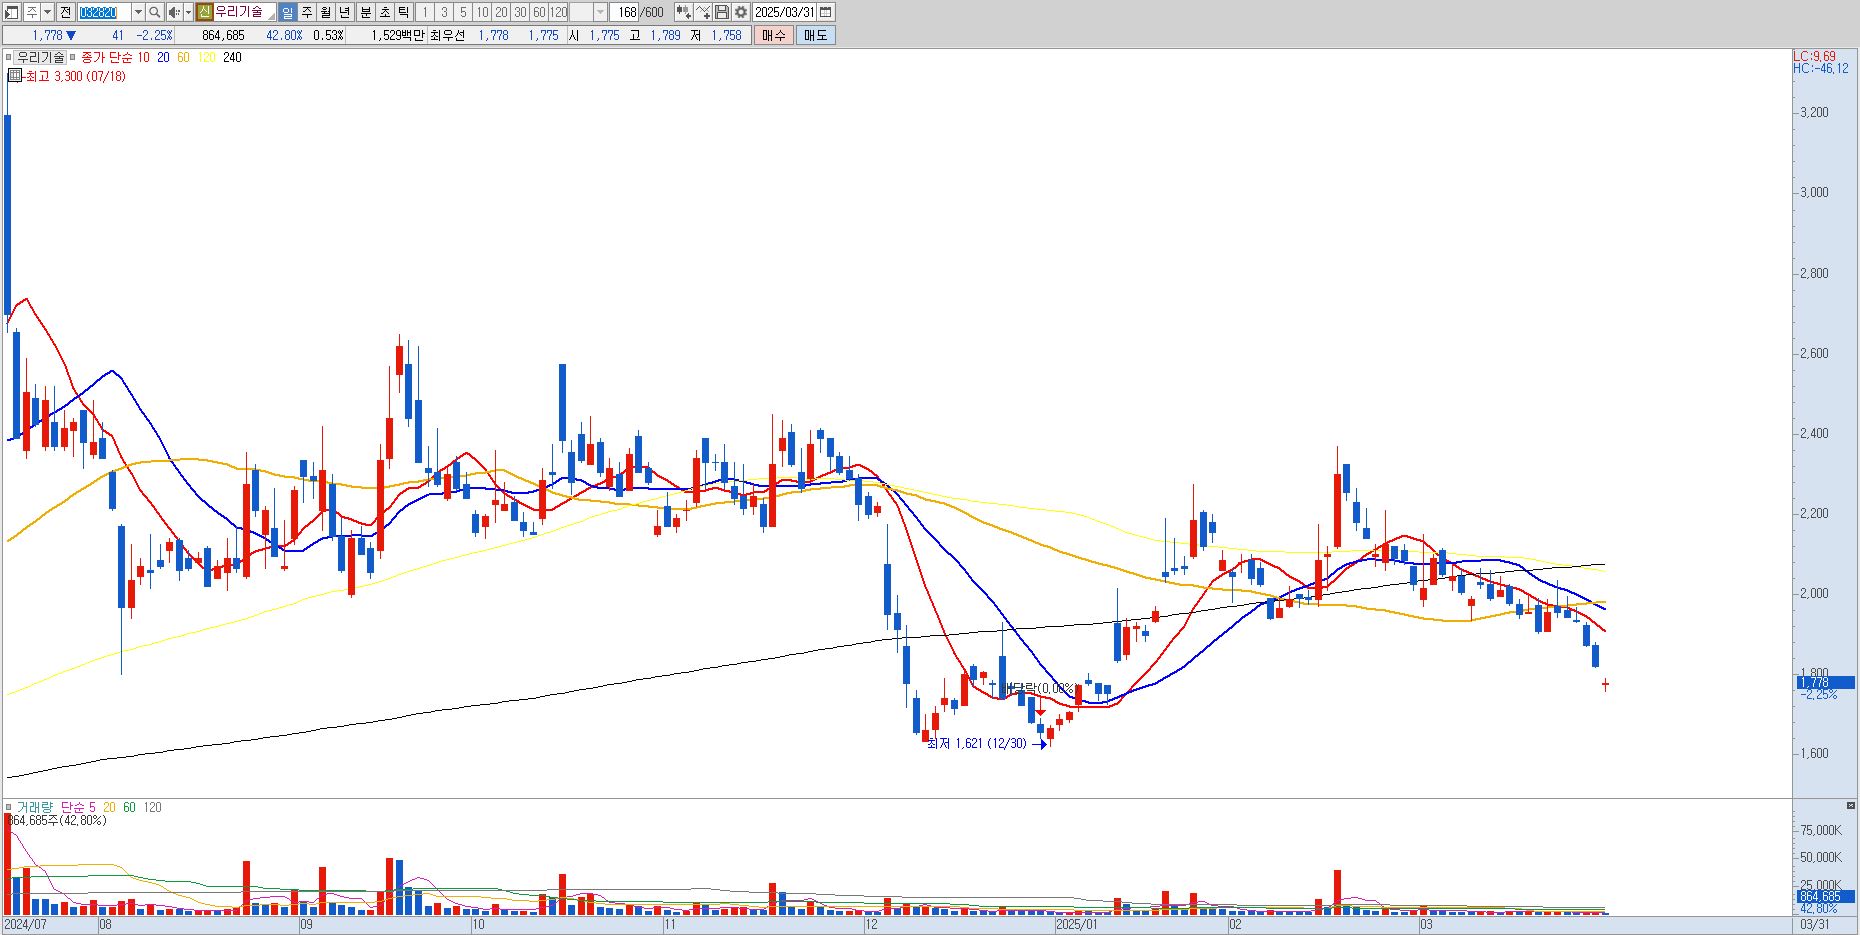
Task: Toggle the square before the 거래량 legend
Action: coord(9,807)
